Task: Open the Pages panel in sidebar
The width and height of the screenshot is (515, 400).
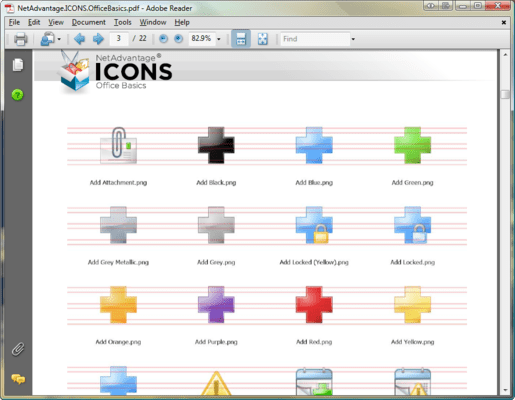Action: (18, 65)
